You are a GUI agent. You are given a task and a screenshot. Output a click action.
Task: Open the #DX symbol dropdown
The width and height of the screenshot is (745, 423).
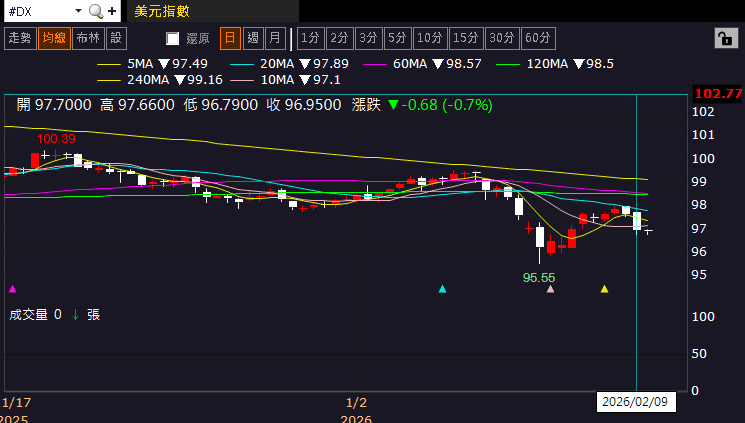[x=76, y=11]
